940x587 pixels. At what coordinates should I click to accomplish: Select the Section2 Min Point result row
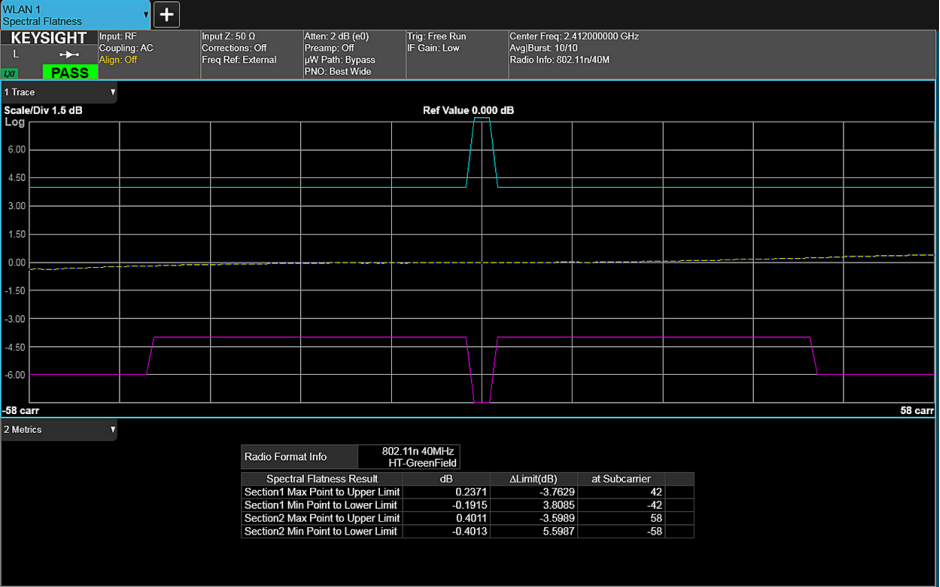click(x=468, y=531)
